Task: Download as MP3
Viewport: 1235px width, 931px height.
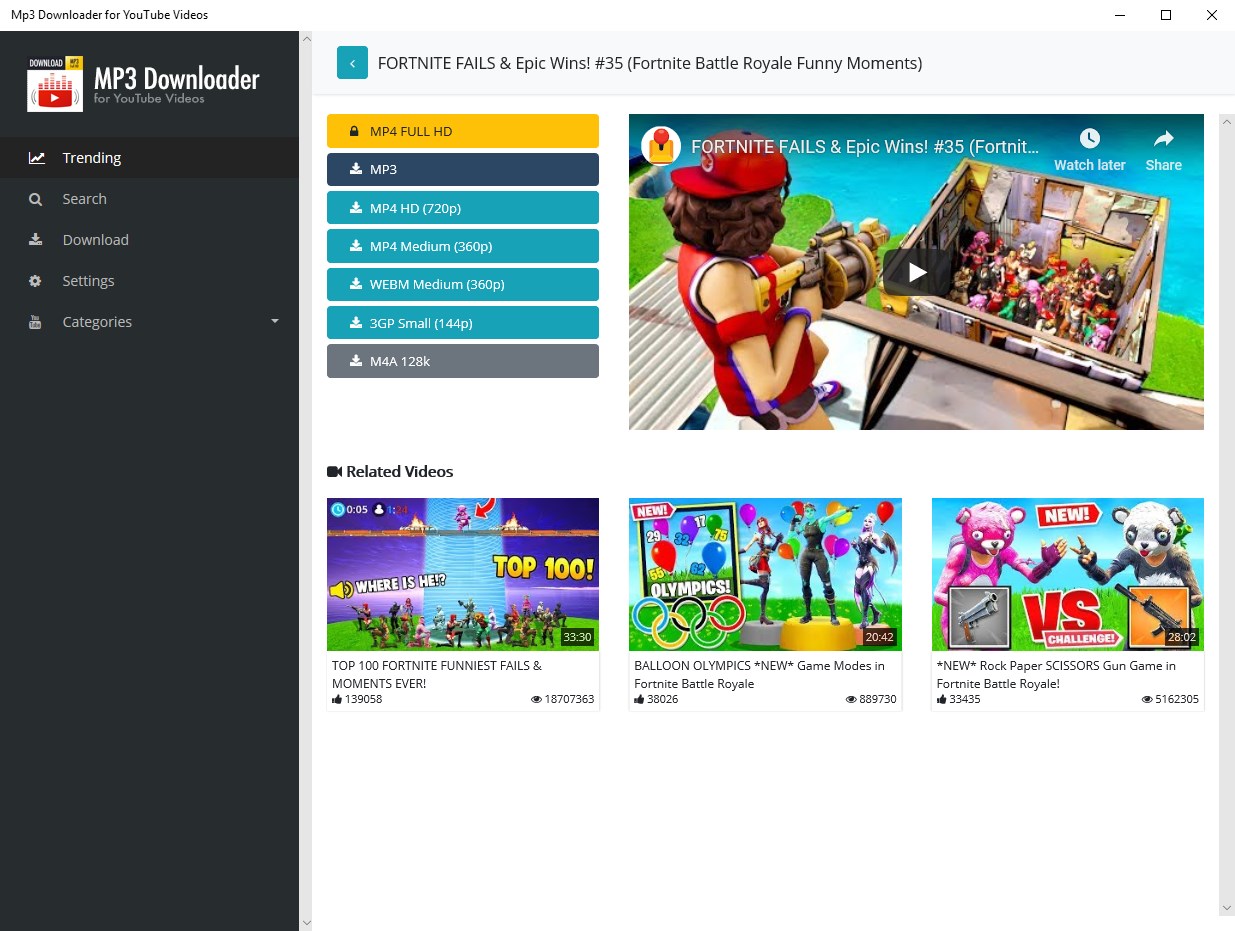Action: 463,169
